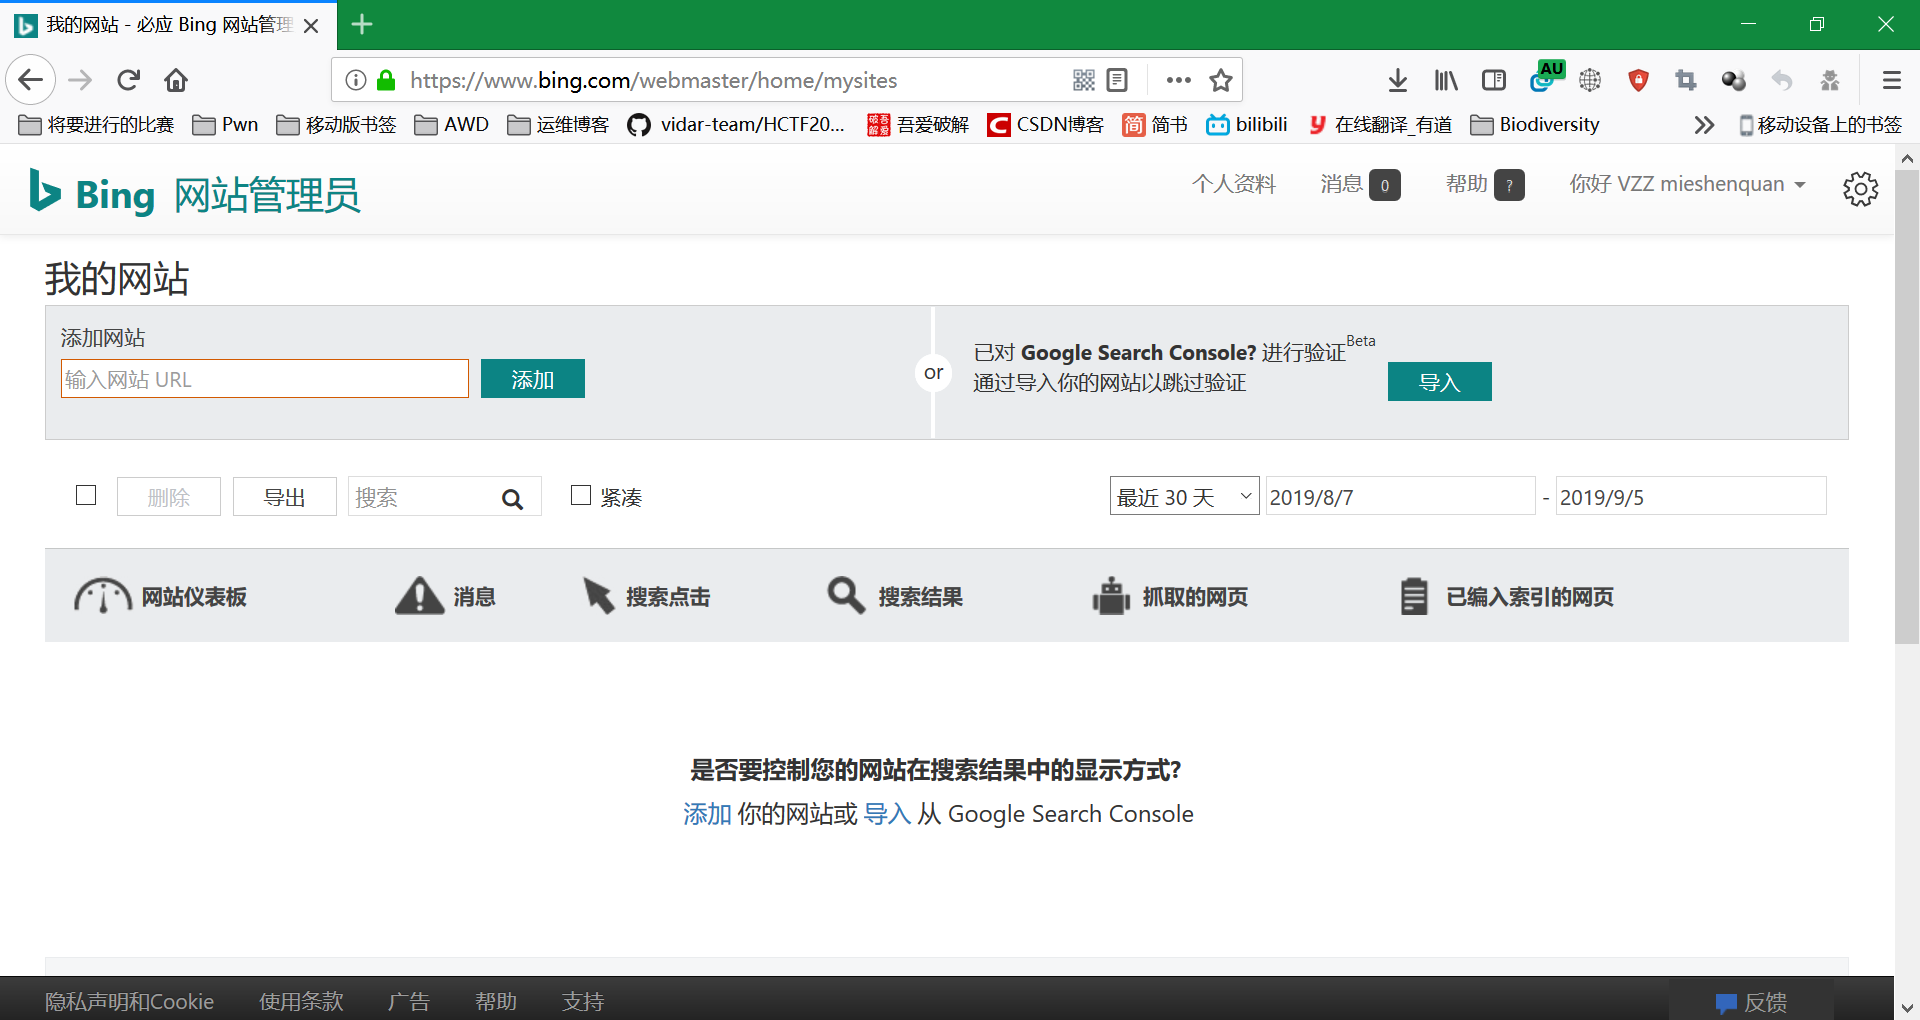This screenshot has height=1020, width=1920.
Task: Click the Firefox back arrow button
Action: point(31,80)
